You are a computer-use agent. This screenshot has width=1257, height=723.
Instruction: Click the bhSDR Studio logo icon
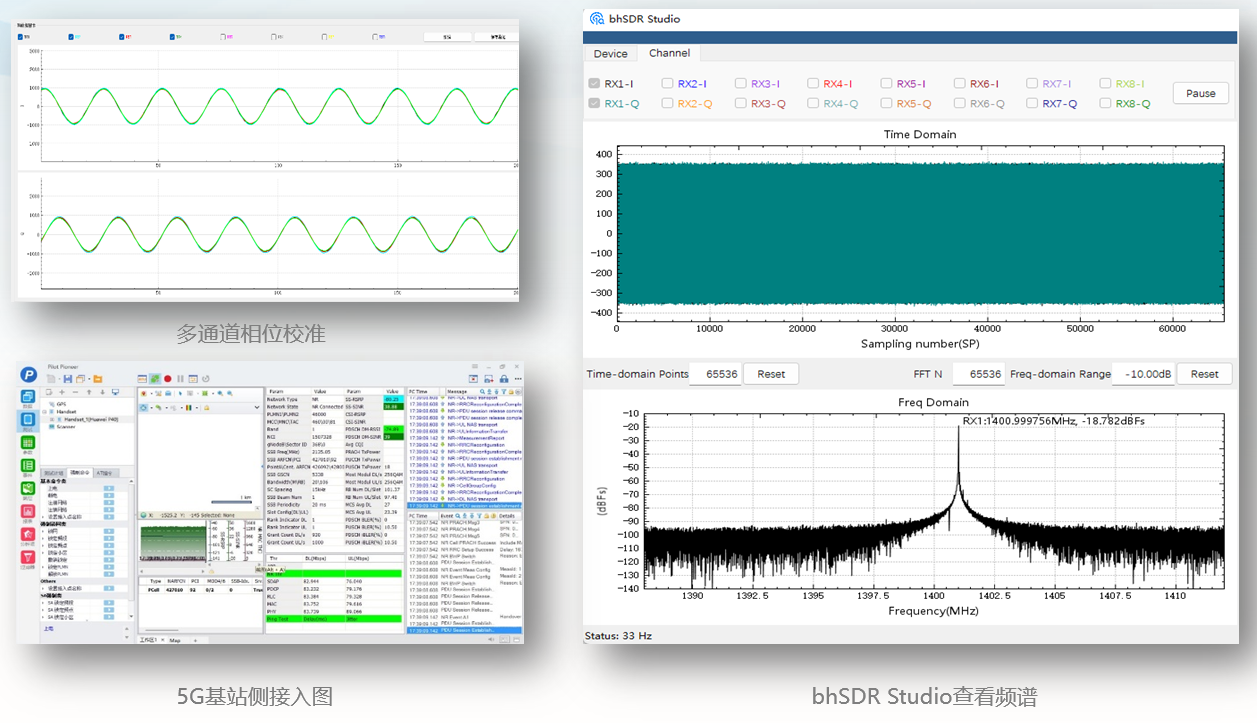coord(597,18)
